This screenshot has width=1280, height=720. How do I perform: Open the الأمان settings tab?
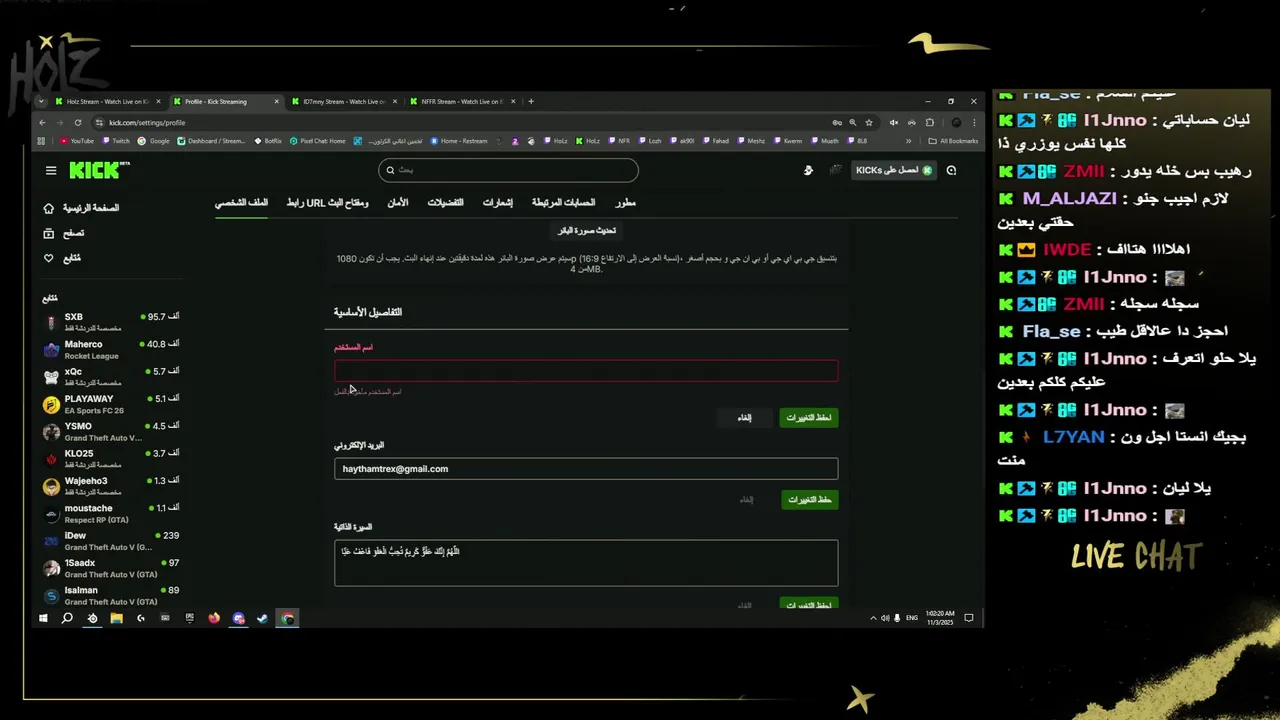pos(398,203)
